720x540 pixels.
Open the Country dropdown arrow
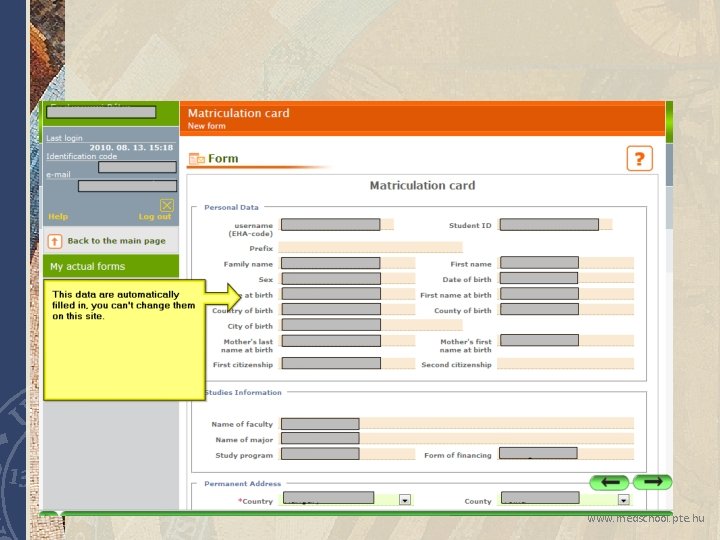(x=405, y=500)
